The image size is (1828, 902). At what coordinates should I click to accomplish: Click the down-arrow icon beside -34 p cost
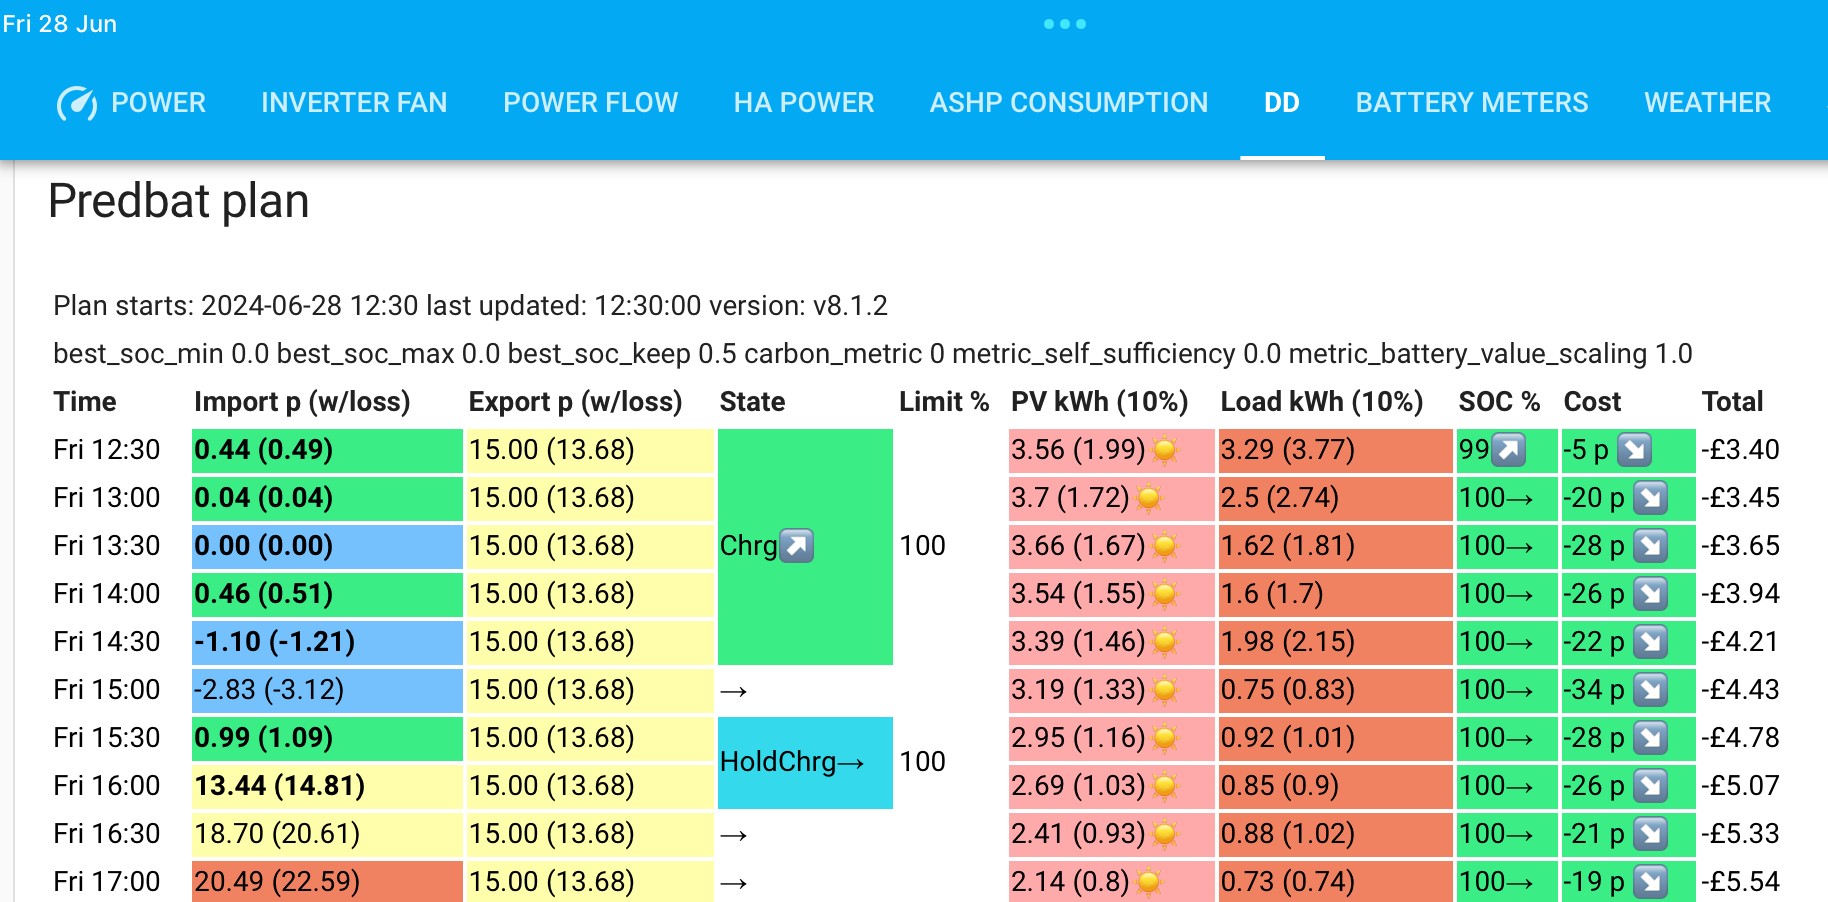click(x=1650, y=690)
